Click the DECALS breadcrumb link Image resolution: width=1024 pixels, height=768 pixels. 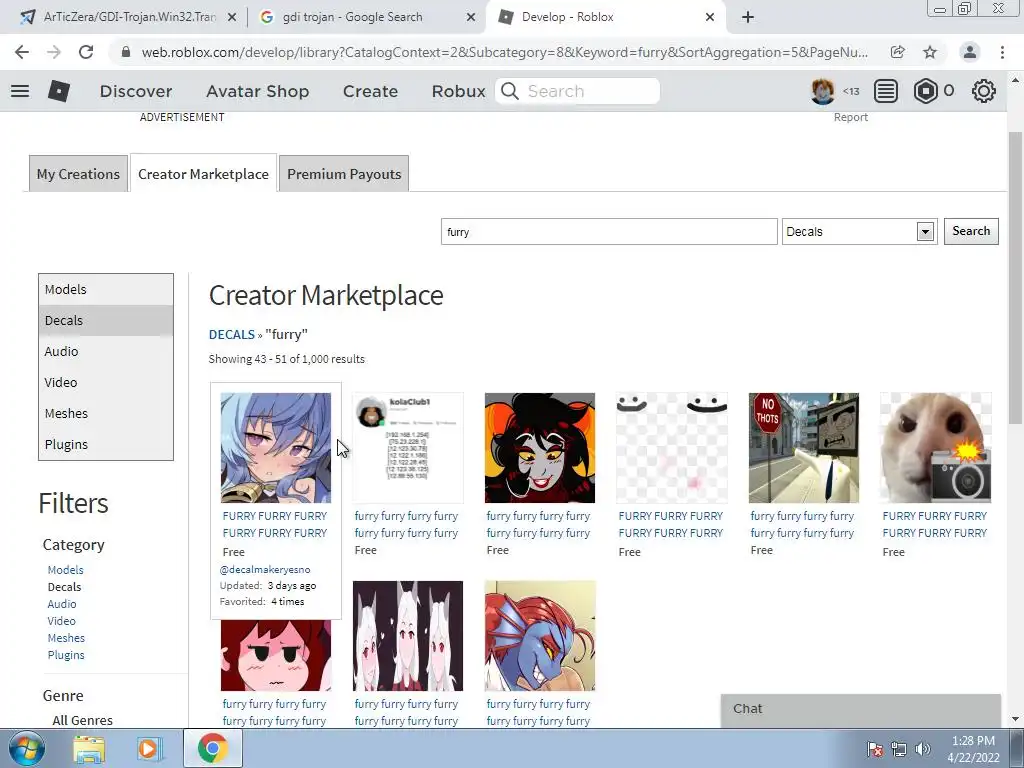[x=232, y=334]
